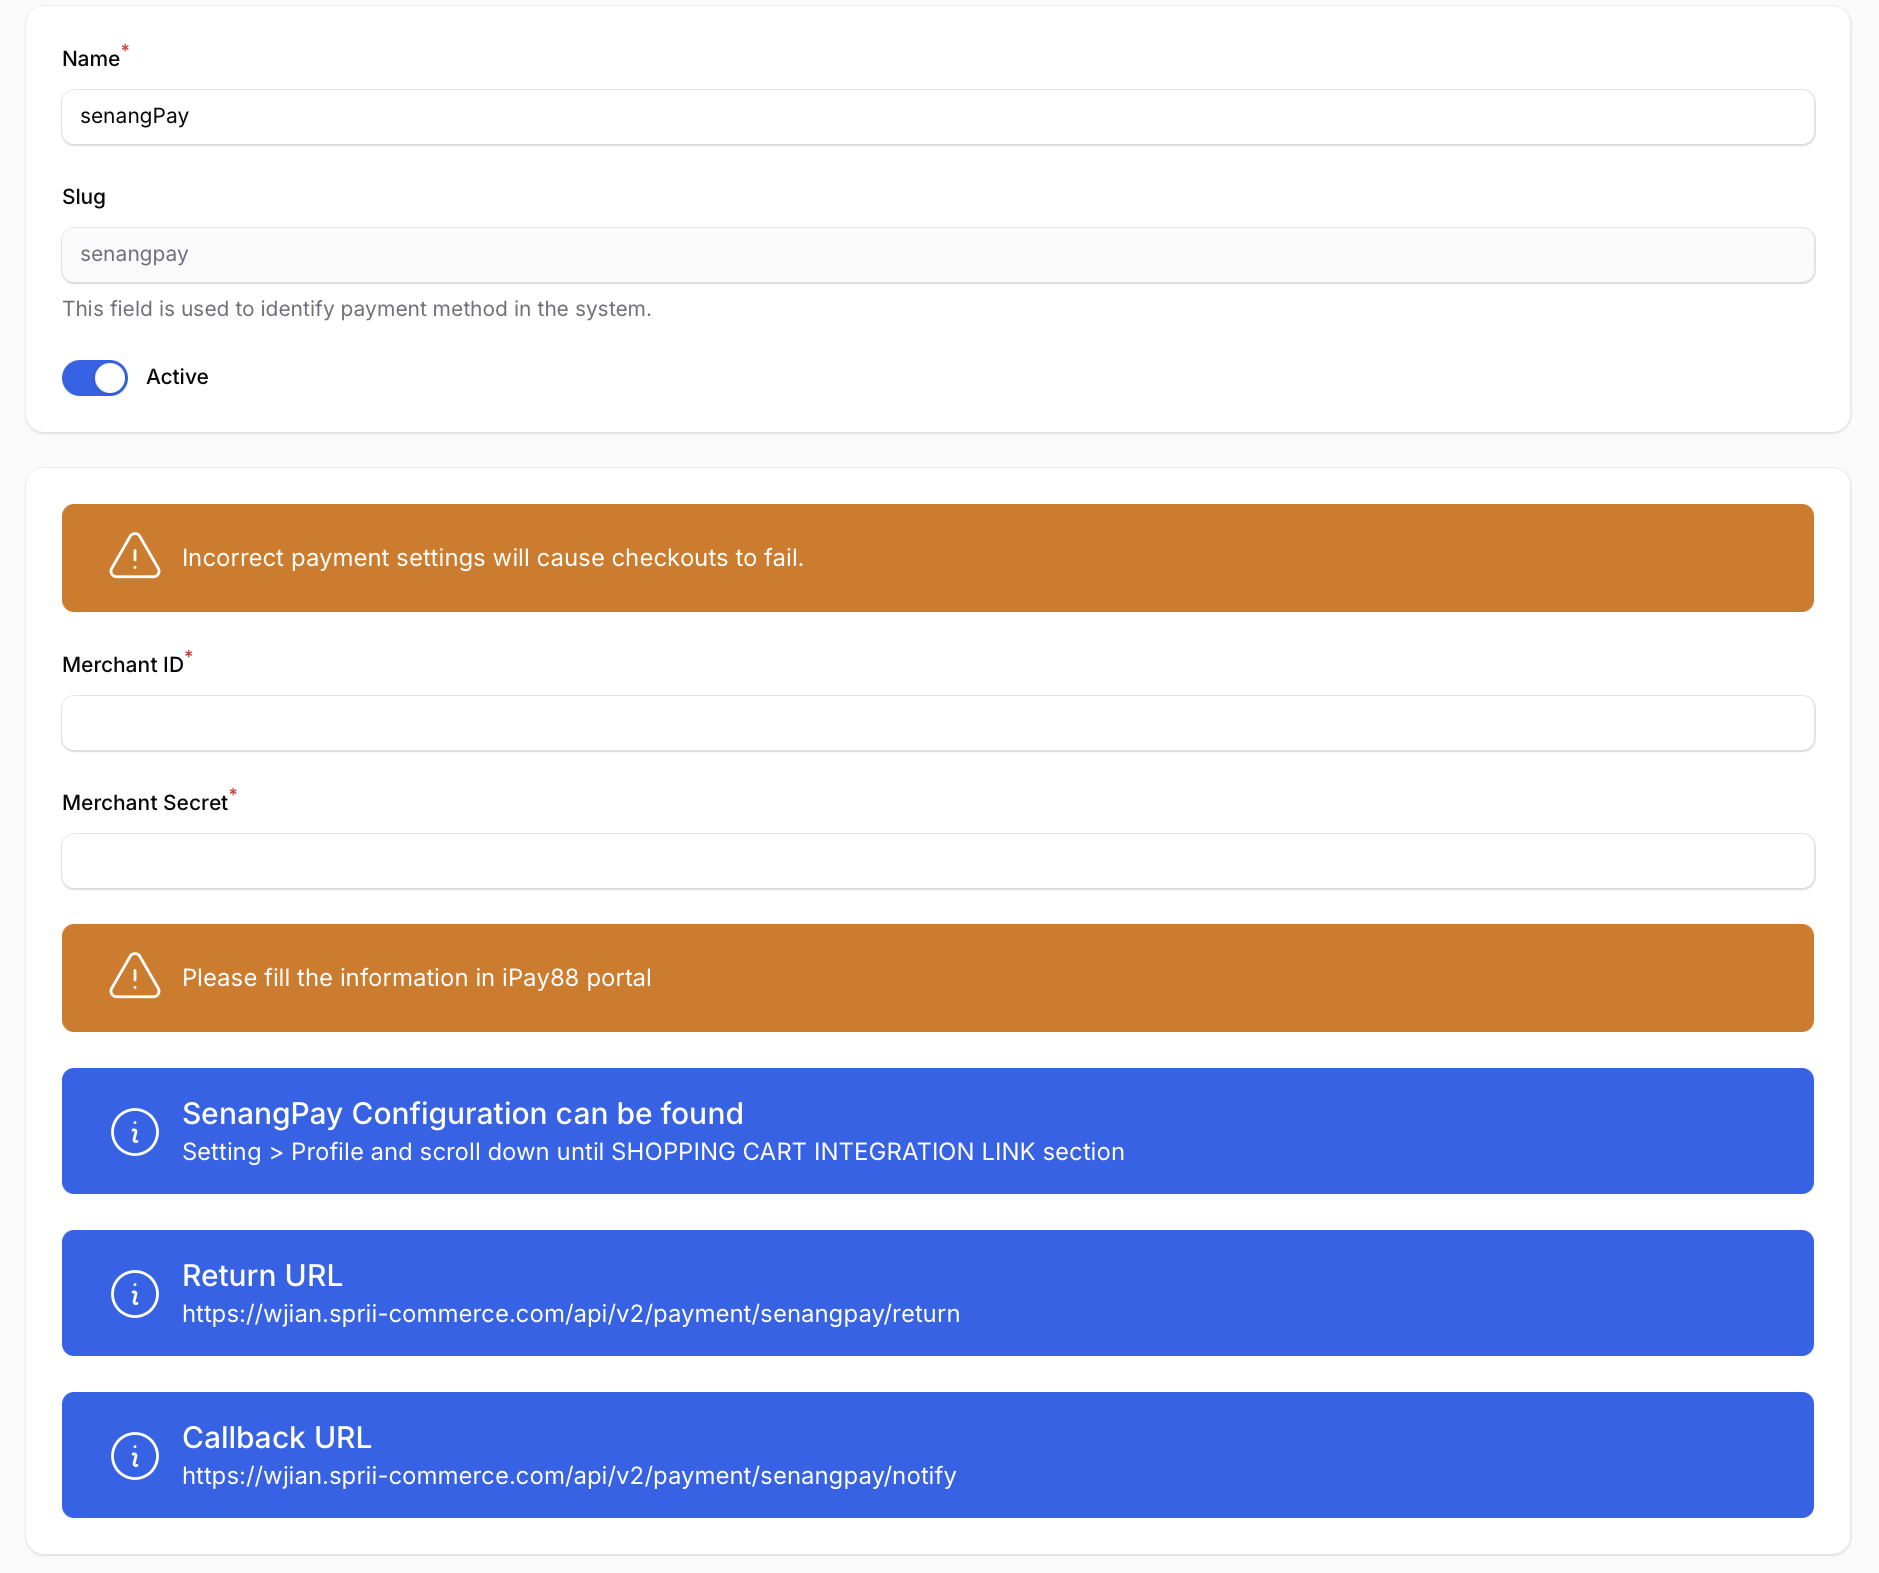Click warning icon on iPay88 portal banner
1879x1573 pixels.
click(135, 976)
